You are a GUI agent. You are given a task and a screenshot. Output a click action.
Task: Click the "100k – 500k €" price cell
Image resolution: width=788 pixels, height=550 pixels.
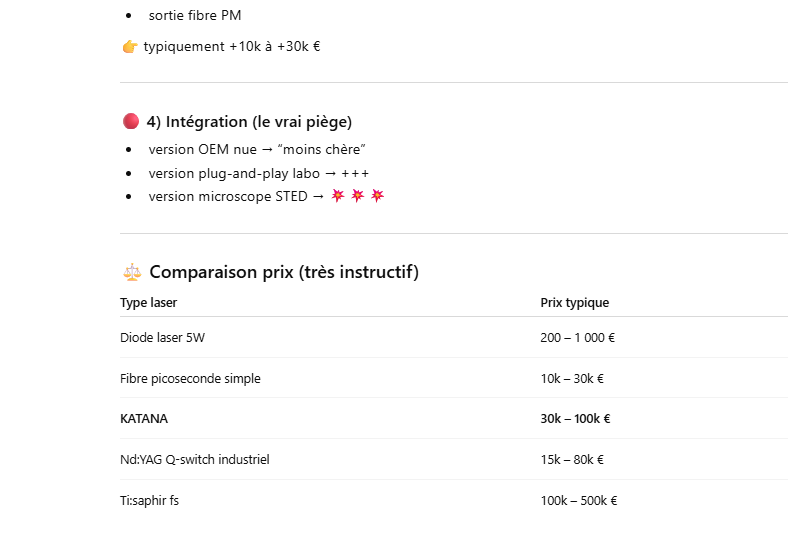[578, 501]
